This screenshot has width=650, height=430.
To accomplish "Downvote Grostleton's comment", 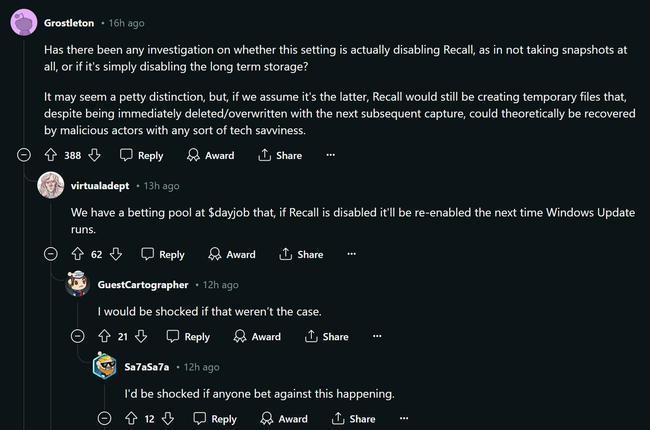I will [95, 155].
